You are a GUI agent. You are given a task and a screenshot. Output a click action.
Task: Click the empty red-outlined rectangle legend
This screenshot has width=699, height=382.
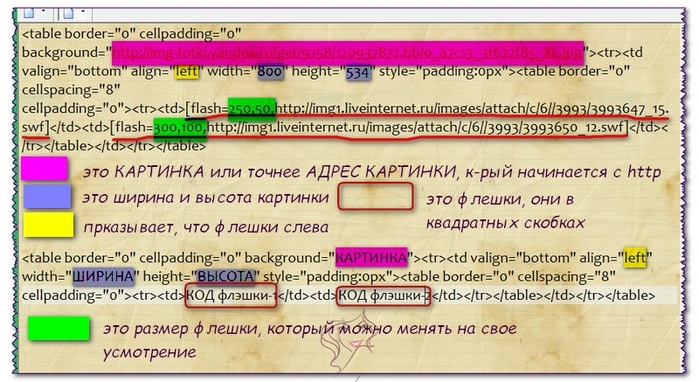tap(375, 196)
